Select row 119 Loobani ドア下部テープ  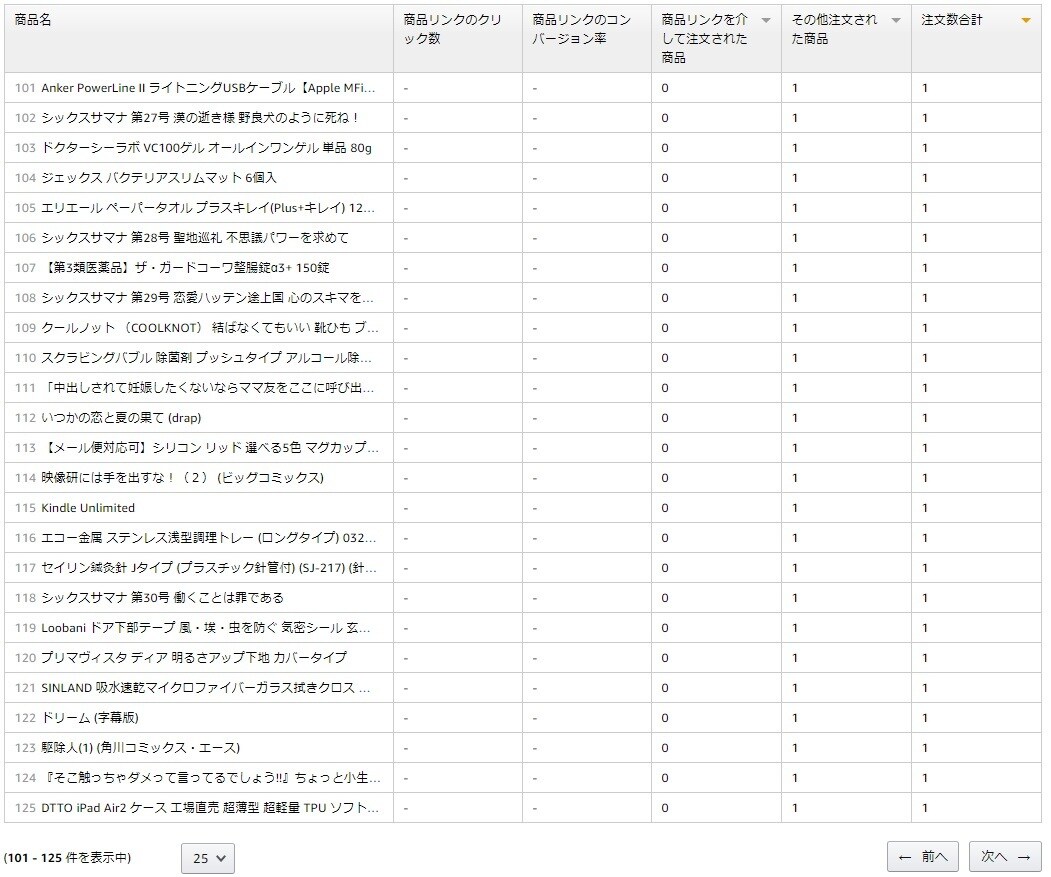[523, 628]
